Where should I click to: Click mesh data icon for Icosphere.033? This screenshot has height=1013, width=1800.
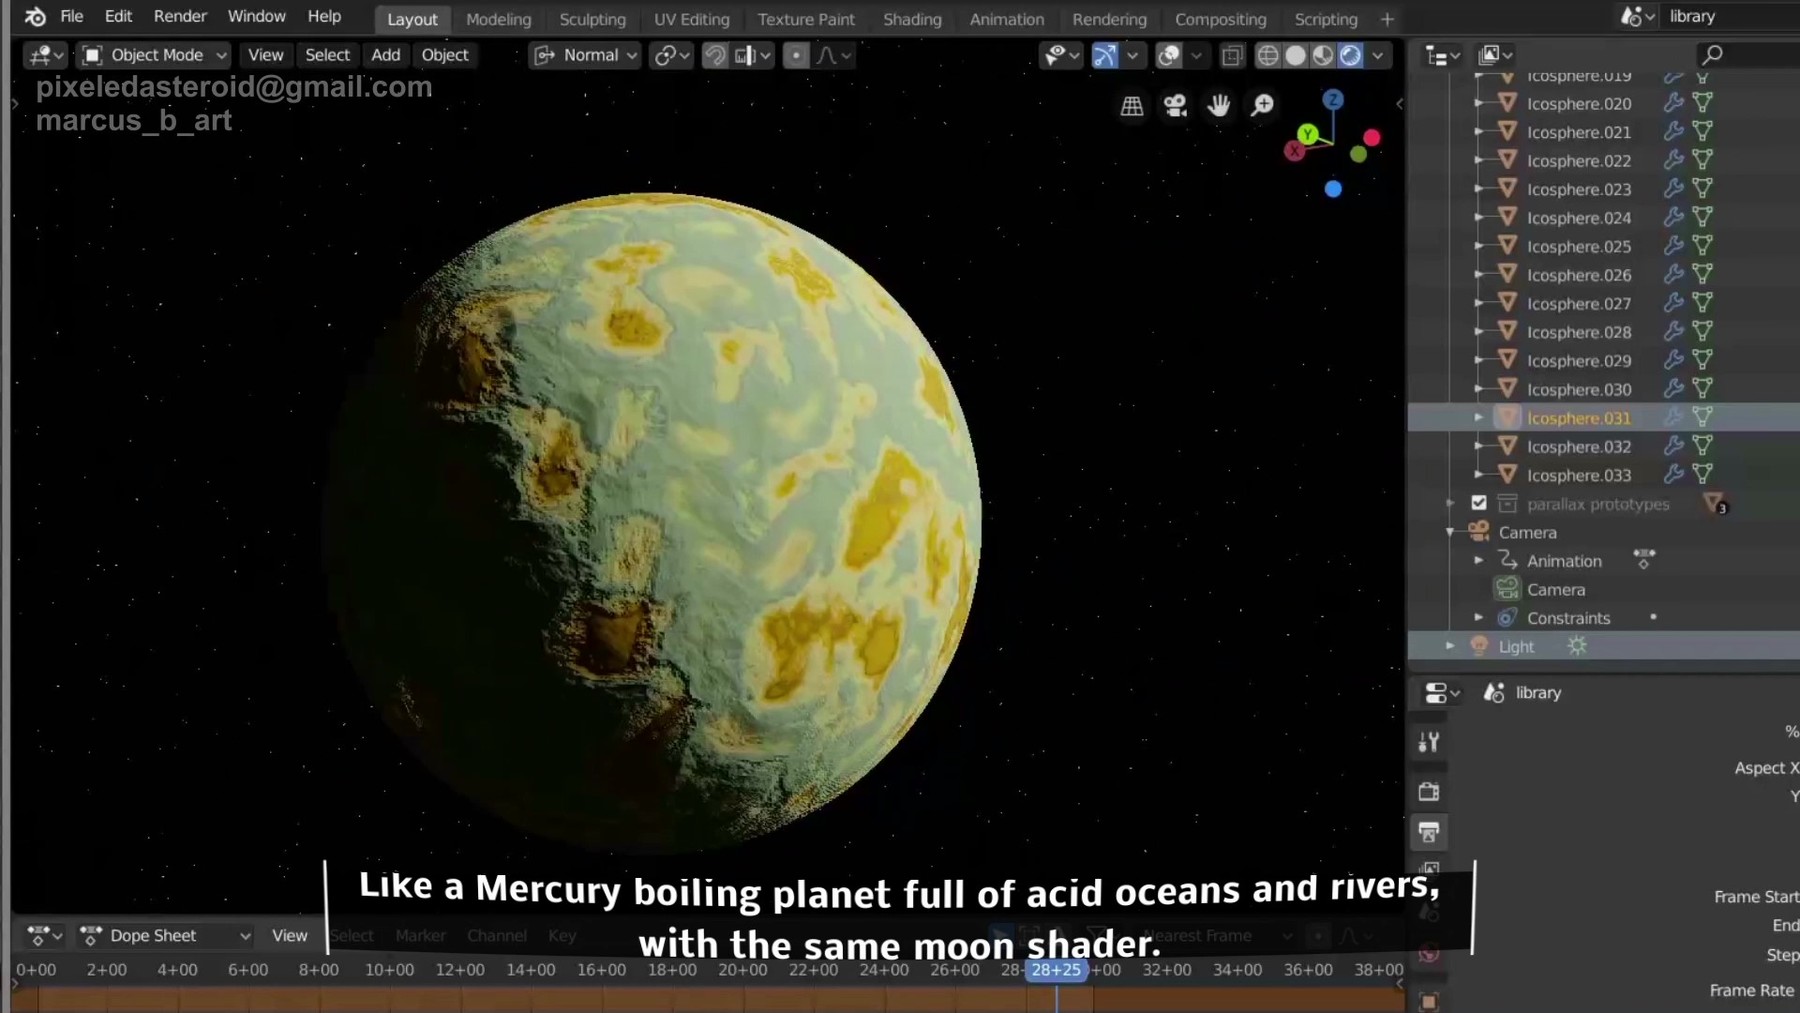point(1703,474)
